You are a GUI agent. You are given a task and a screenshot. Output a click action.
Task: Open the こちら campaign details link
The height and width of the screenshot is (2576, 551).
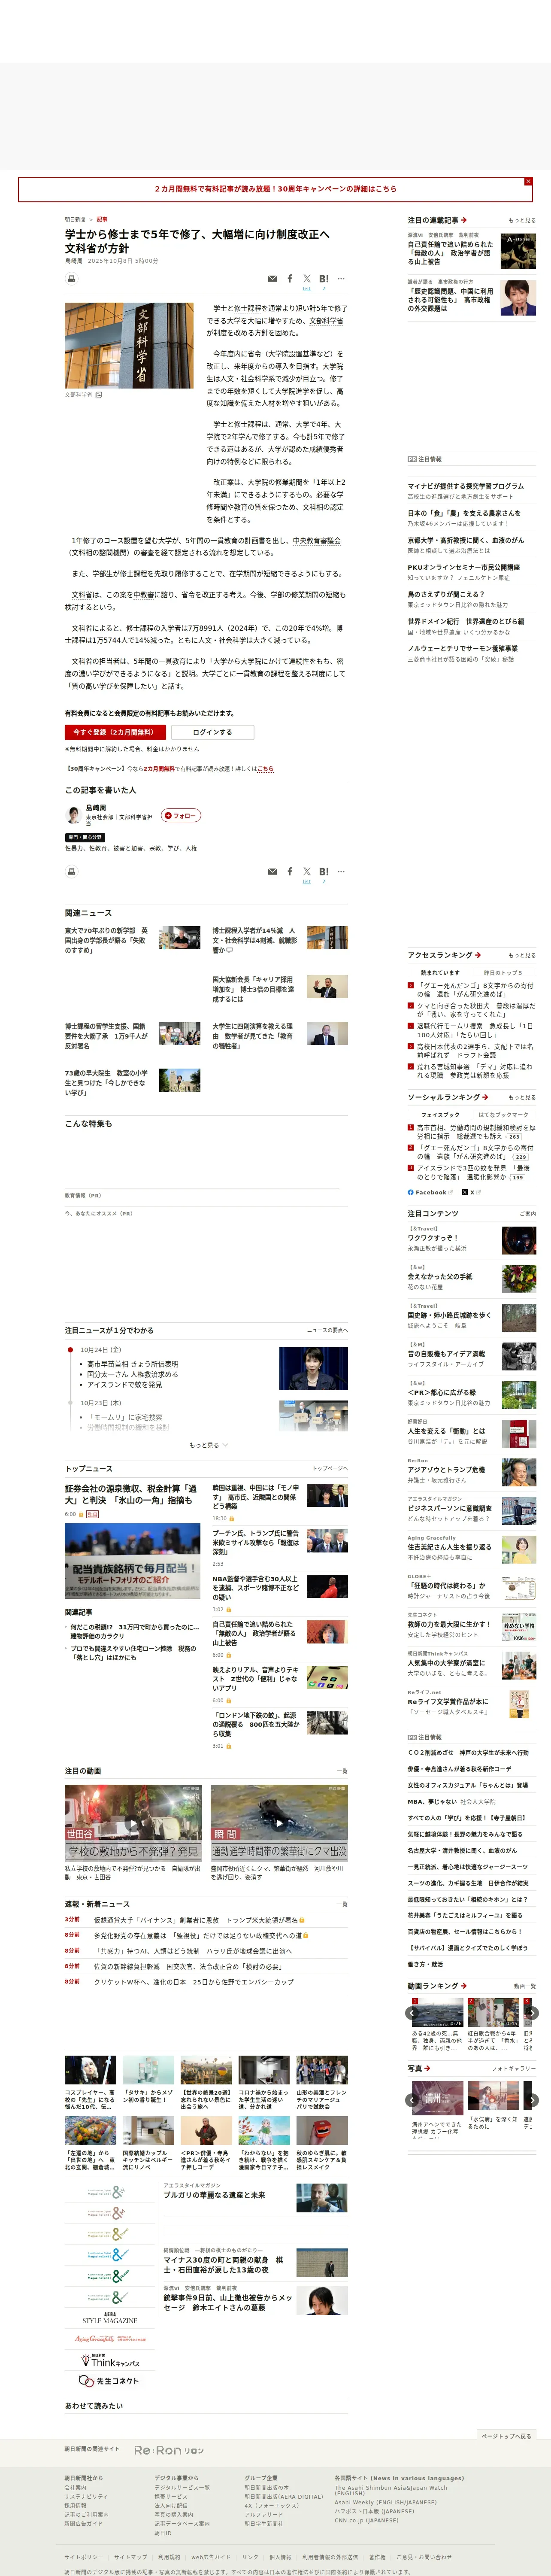(265, 769)
